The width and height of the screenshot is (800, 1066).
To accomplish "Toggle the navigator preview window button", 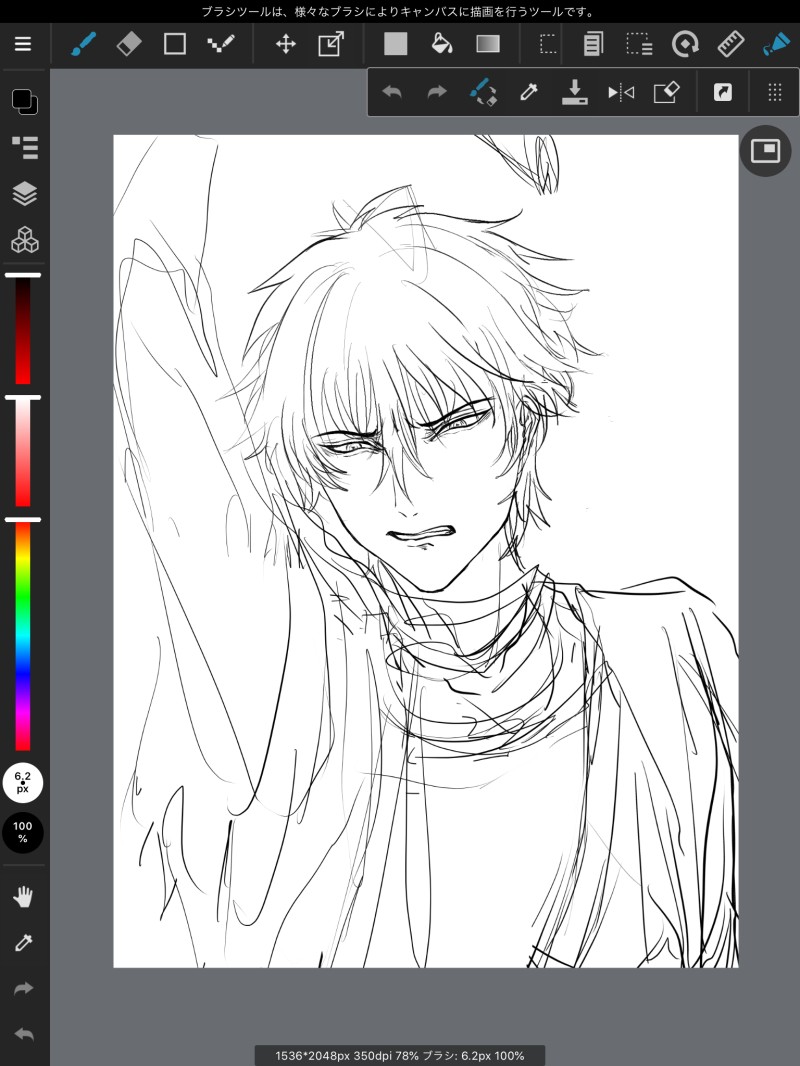I will click(x=765, y=151).
